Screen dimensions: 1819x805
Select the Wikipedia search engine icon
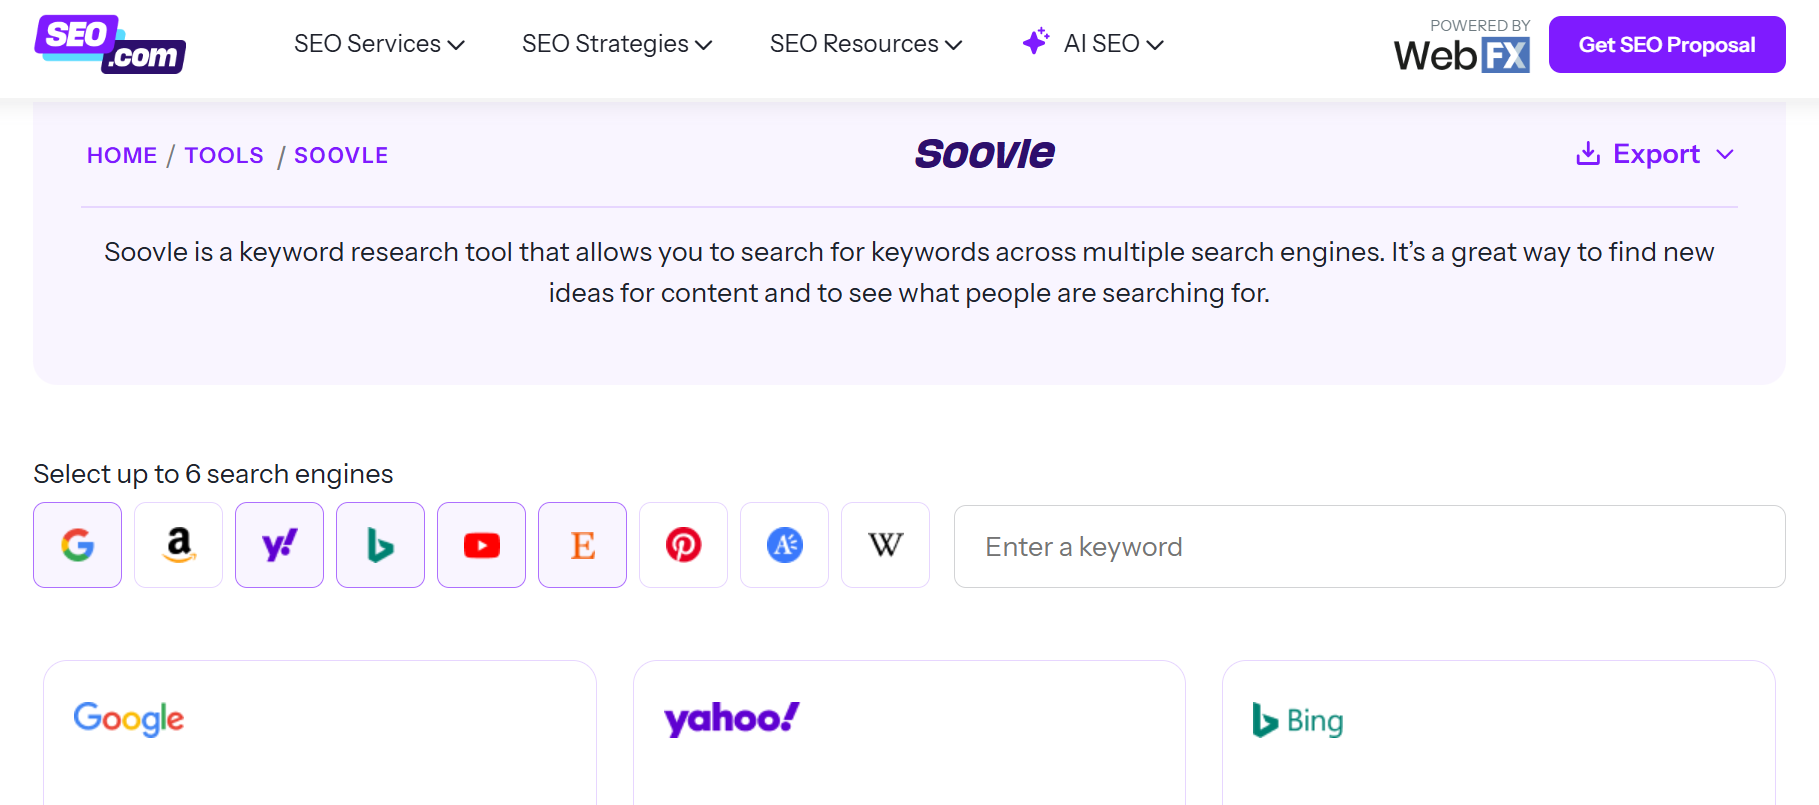(x=886, y=545)
